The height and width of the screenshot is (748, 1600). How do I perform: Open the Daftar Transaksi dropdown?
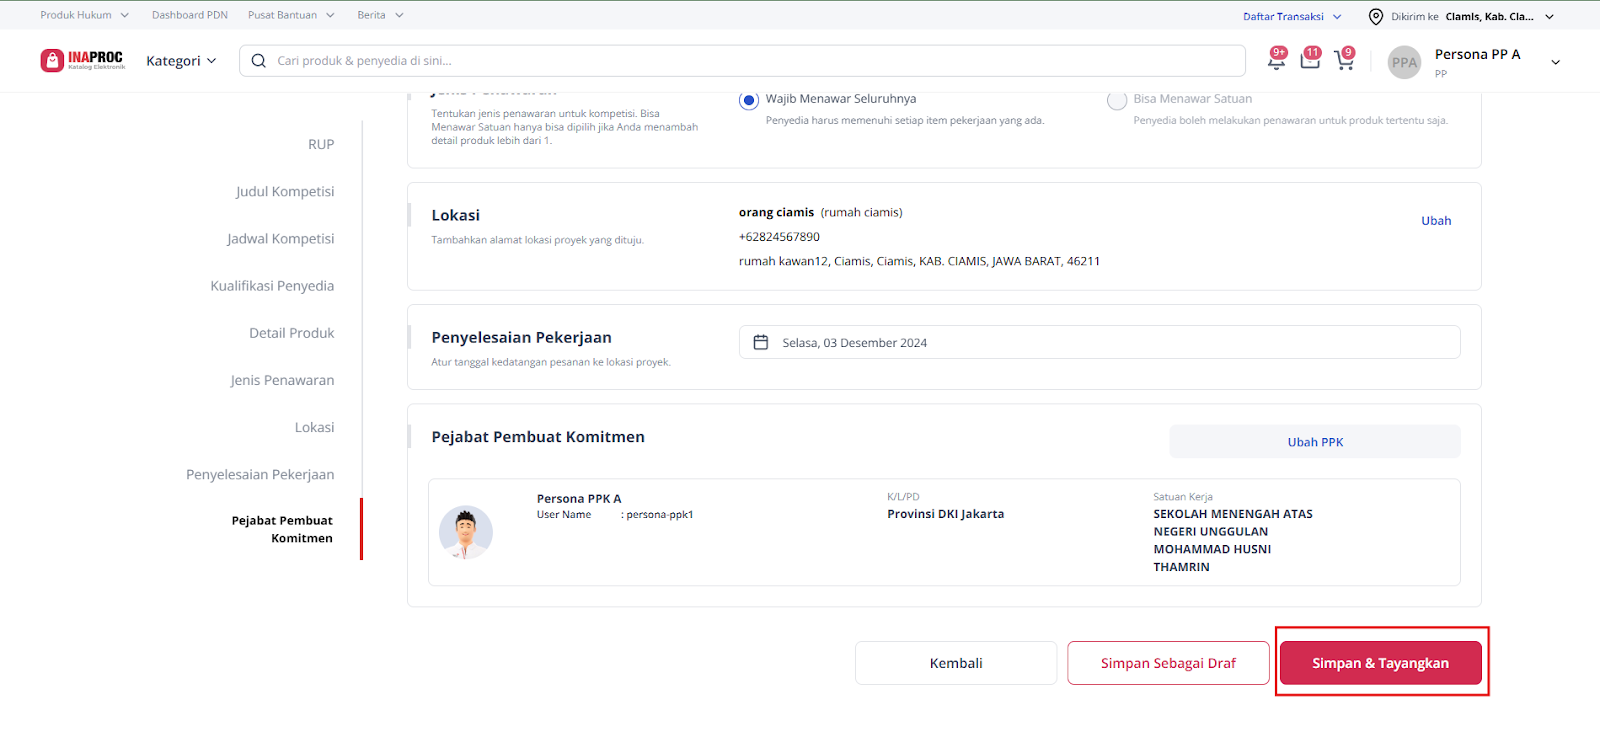click(1291, 17)
